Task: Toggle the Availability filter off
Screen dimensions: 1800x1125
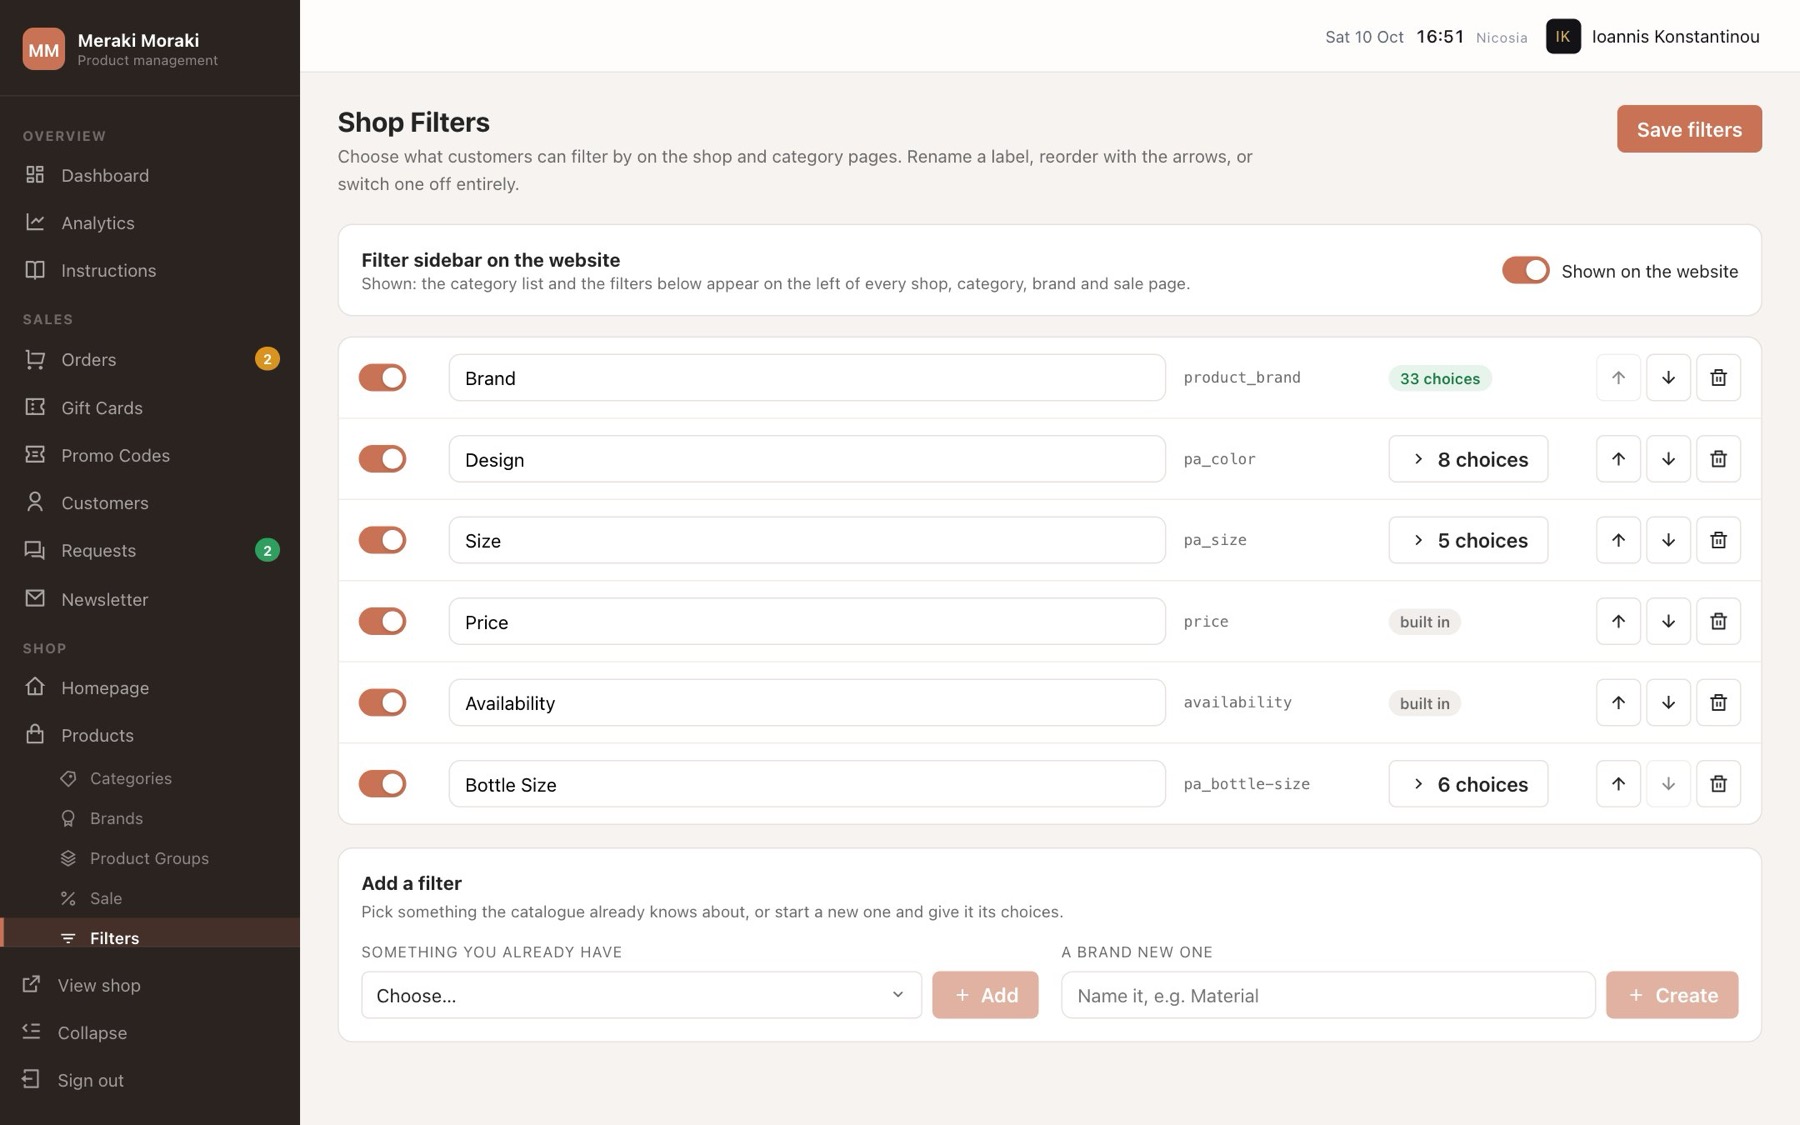Action: coord(382,703)
